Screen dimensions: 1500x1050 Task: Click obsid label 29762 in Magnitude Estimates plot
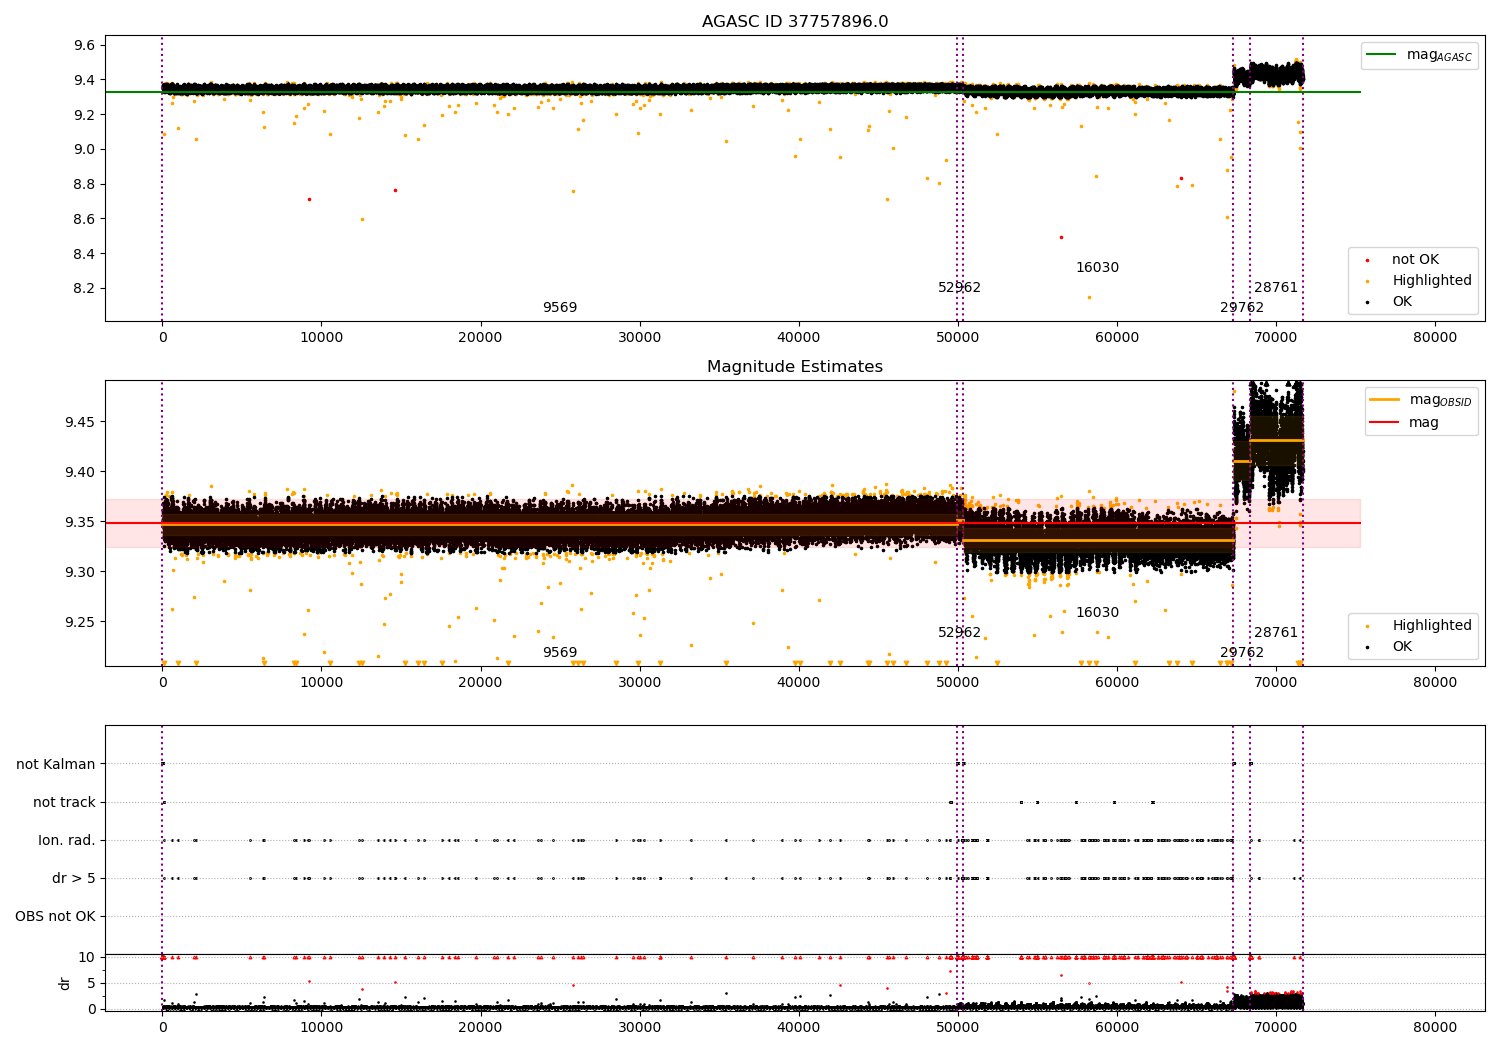(1242, 653)
